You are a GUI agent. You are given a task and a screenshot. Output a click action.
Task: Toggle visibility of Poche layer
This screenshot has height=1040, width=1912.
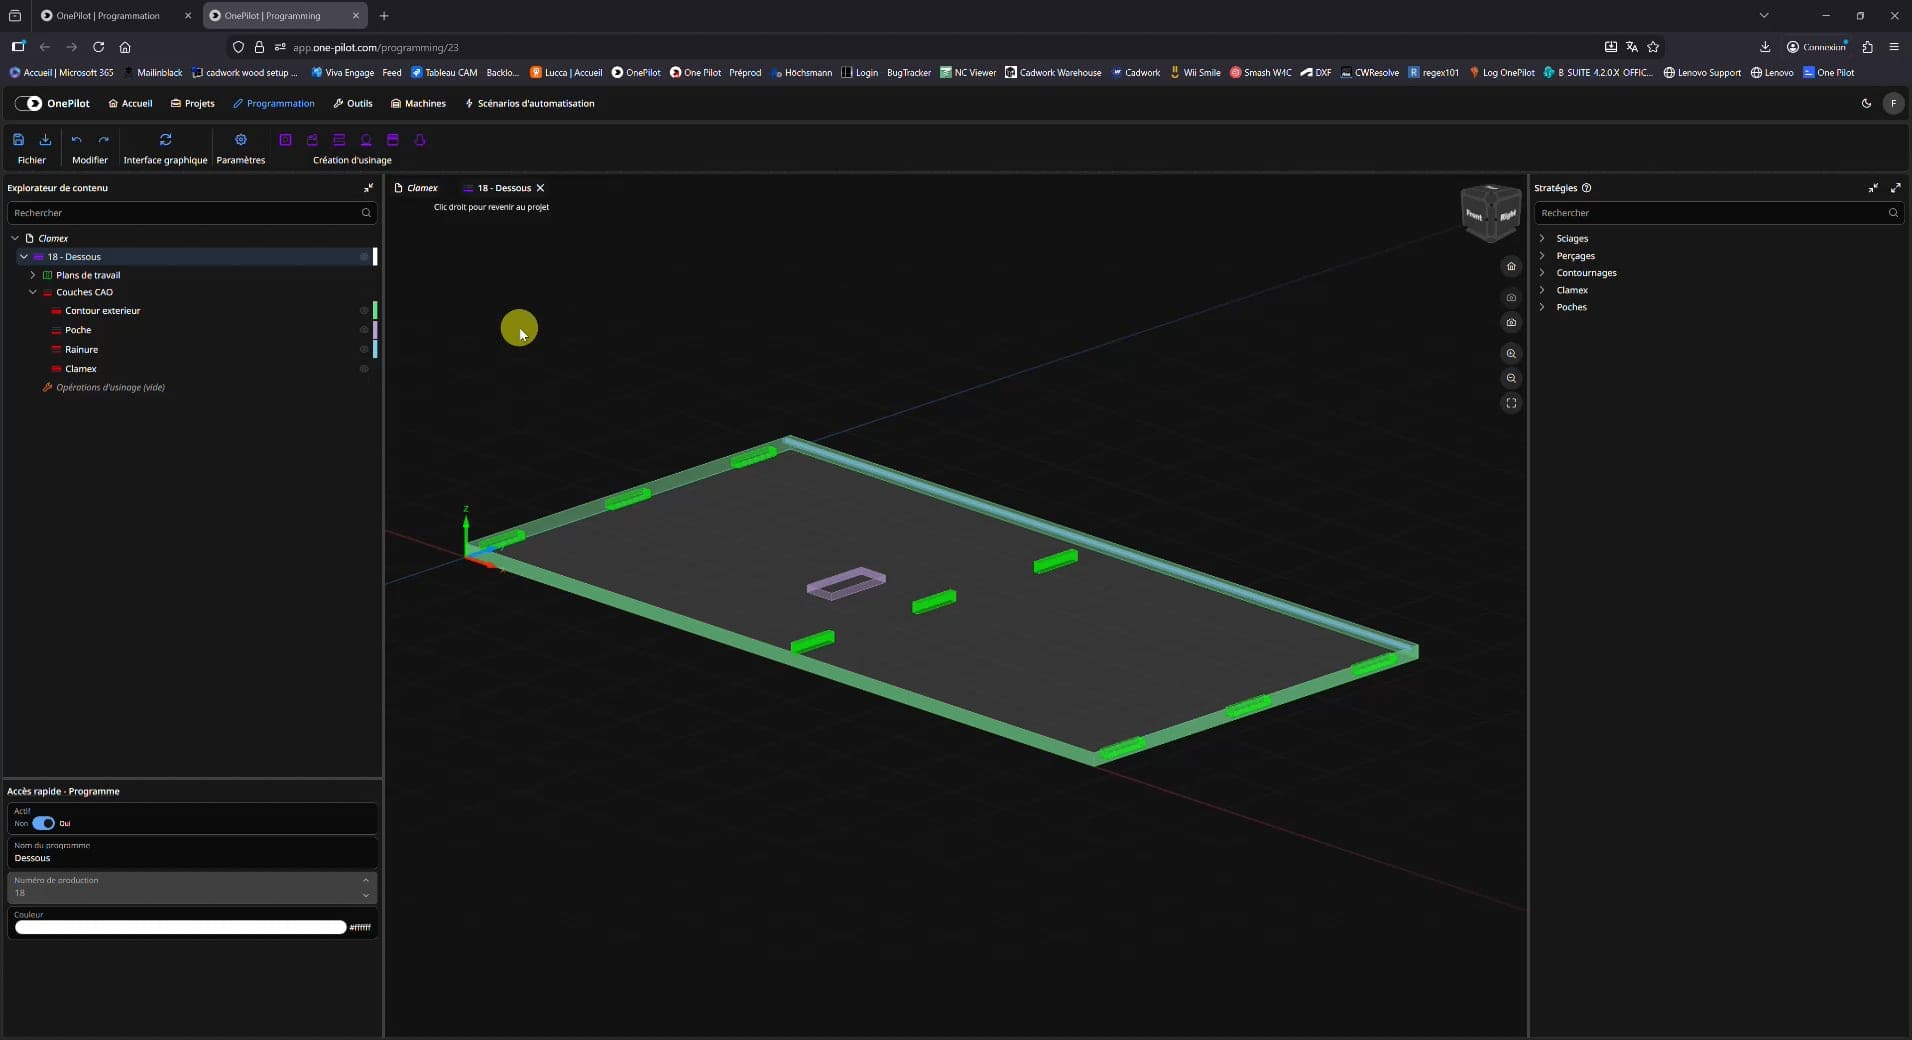point(364,330)
